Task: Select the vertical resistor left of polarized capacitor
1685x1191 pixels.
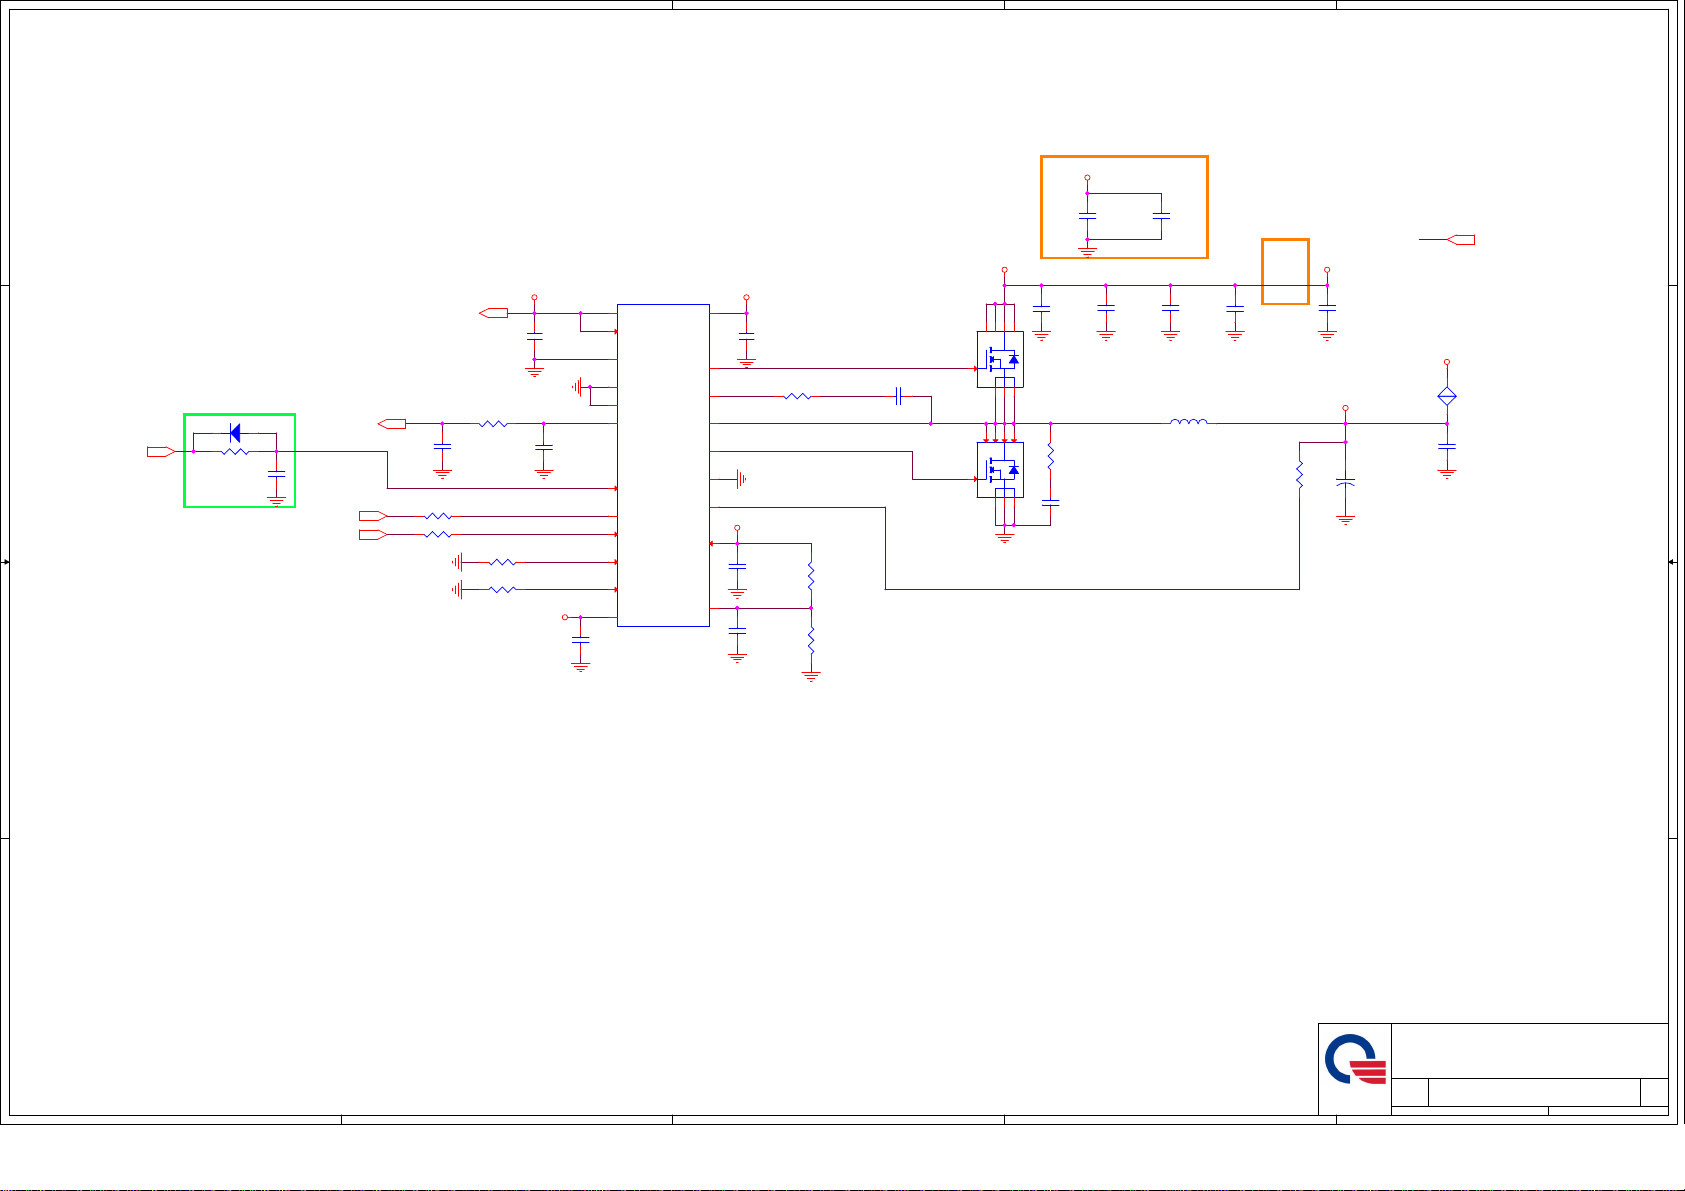Action: click(x=1300, y=475)
